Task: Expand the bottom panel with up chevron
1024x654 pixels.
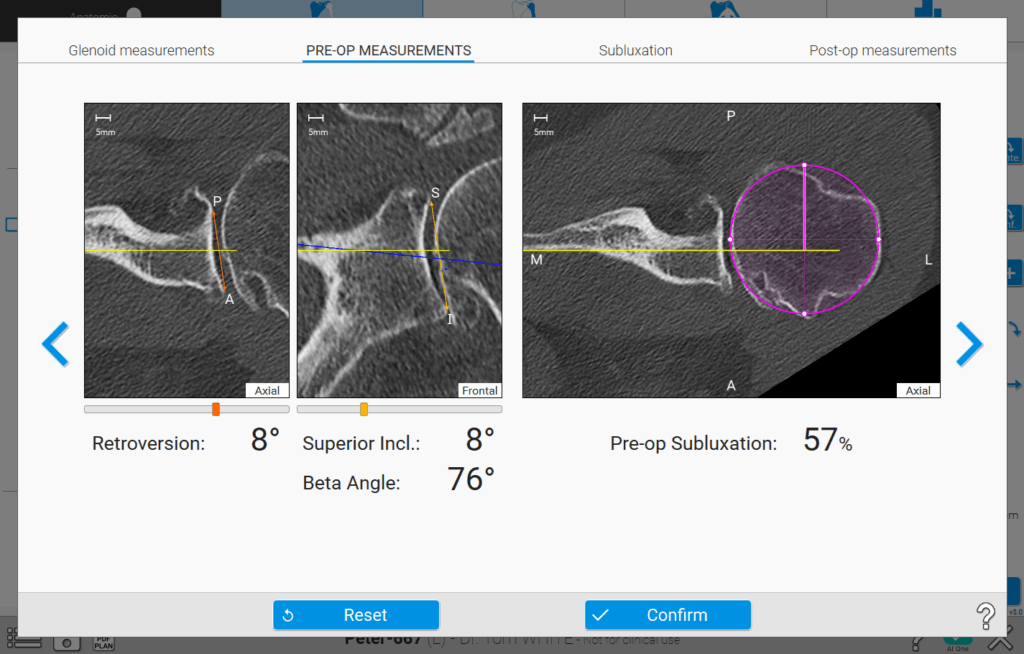Action: click(x=1003, y=643)
